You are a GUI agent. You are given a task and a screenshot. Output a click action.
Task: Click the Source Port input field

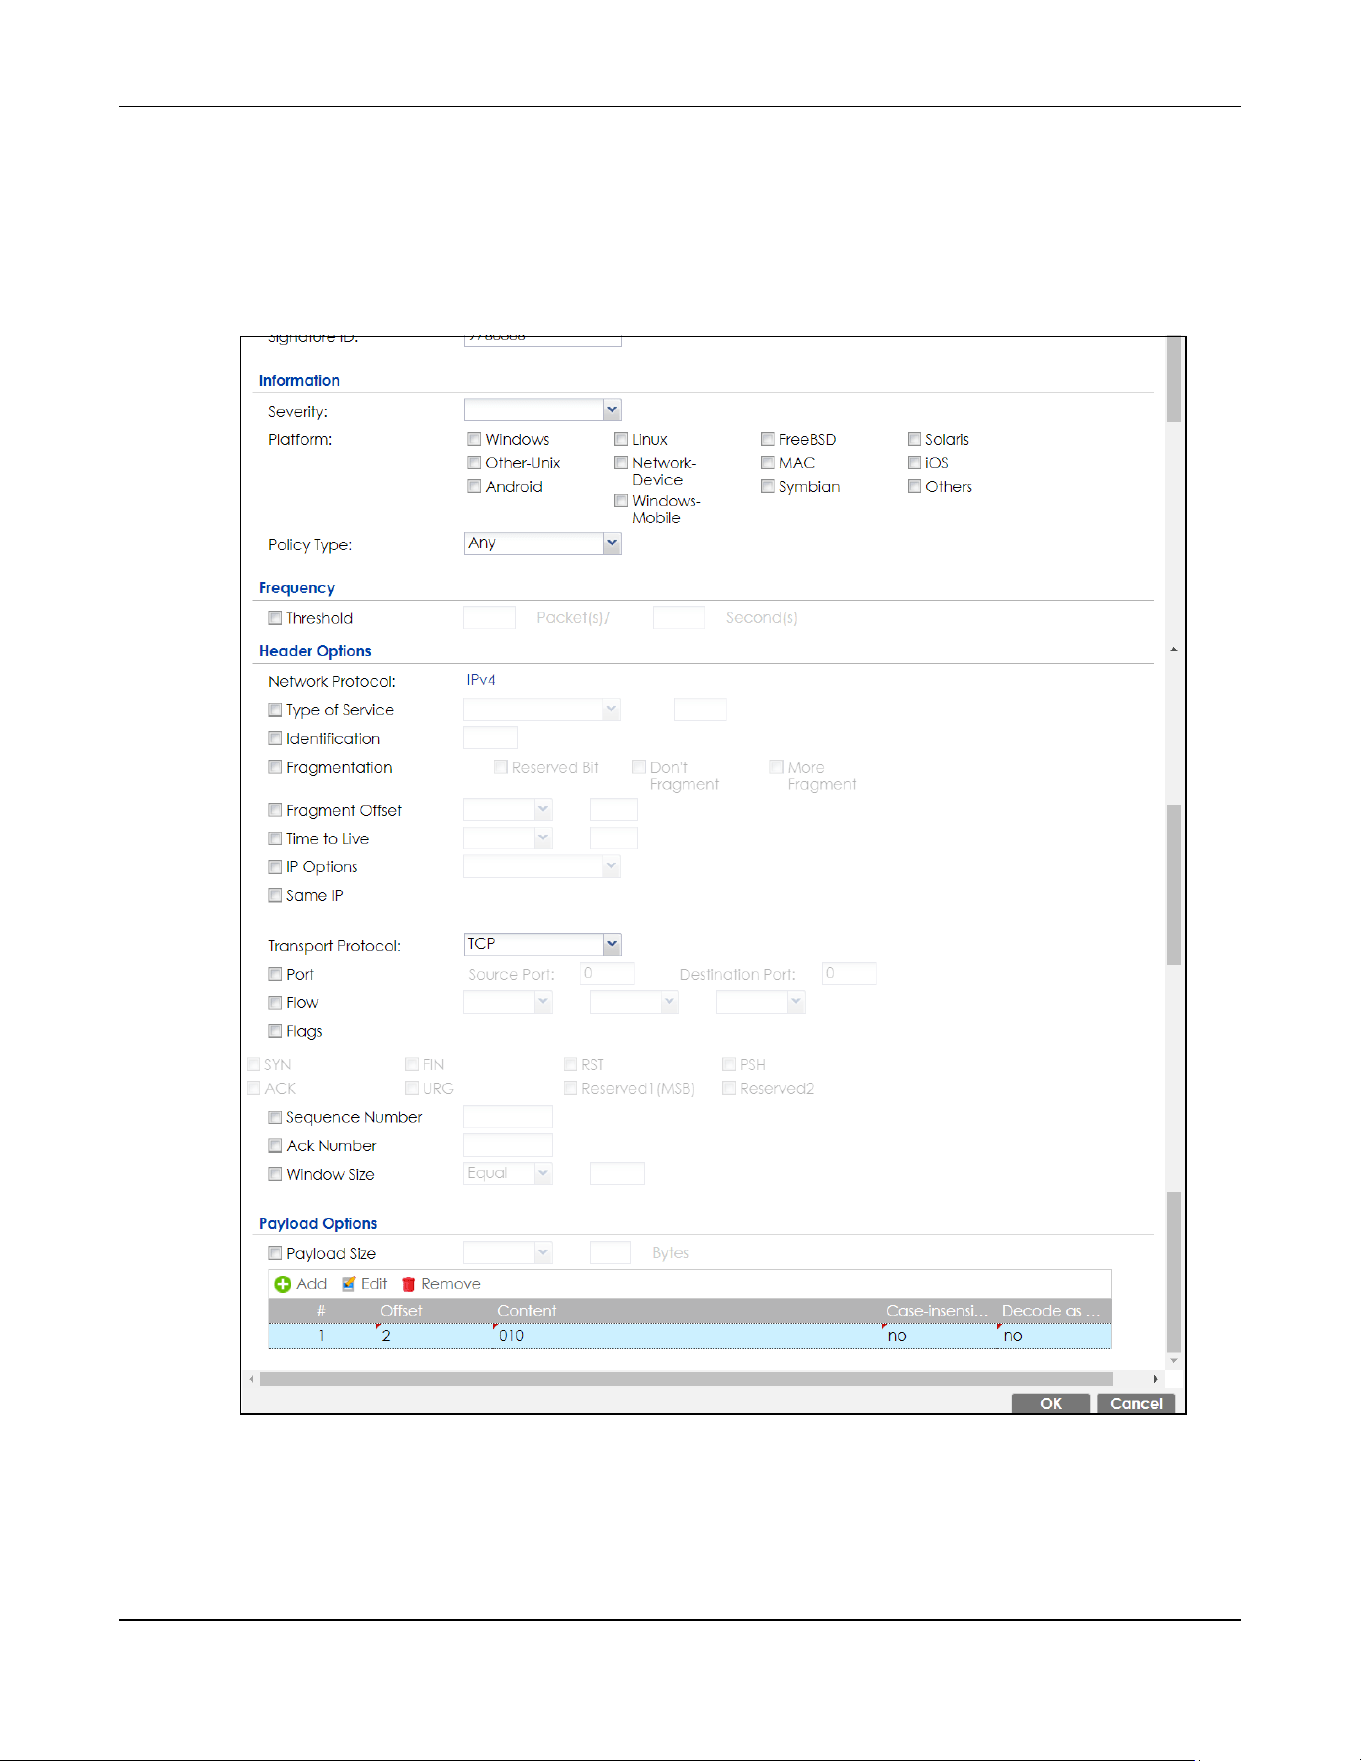click(x=608, y=973)
